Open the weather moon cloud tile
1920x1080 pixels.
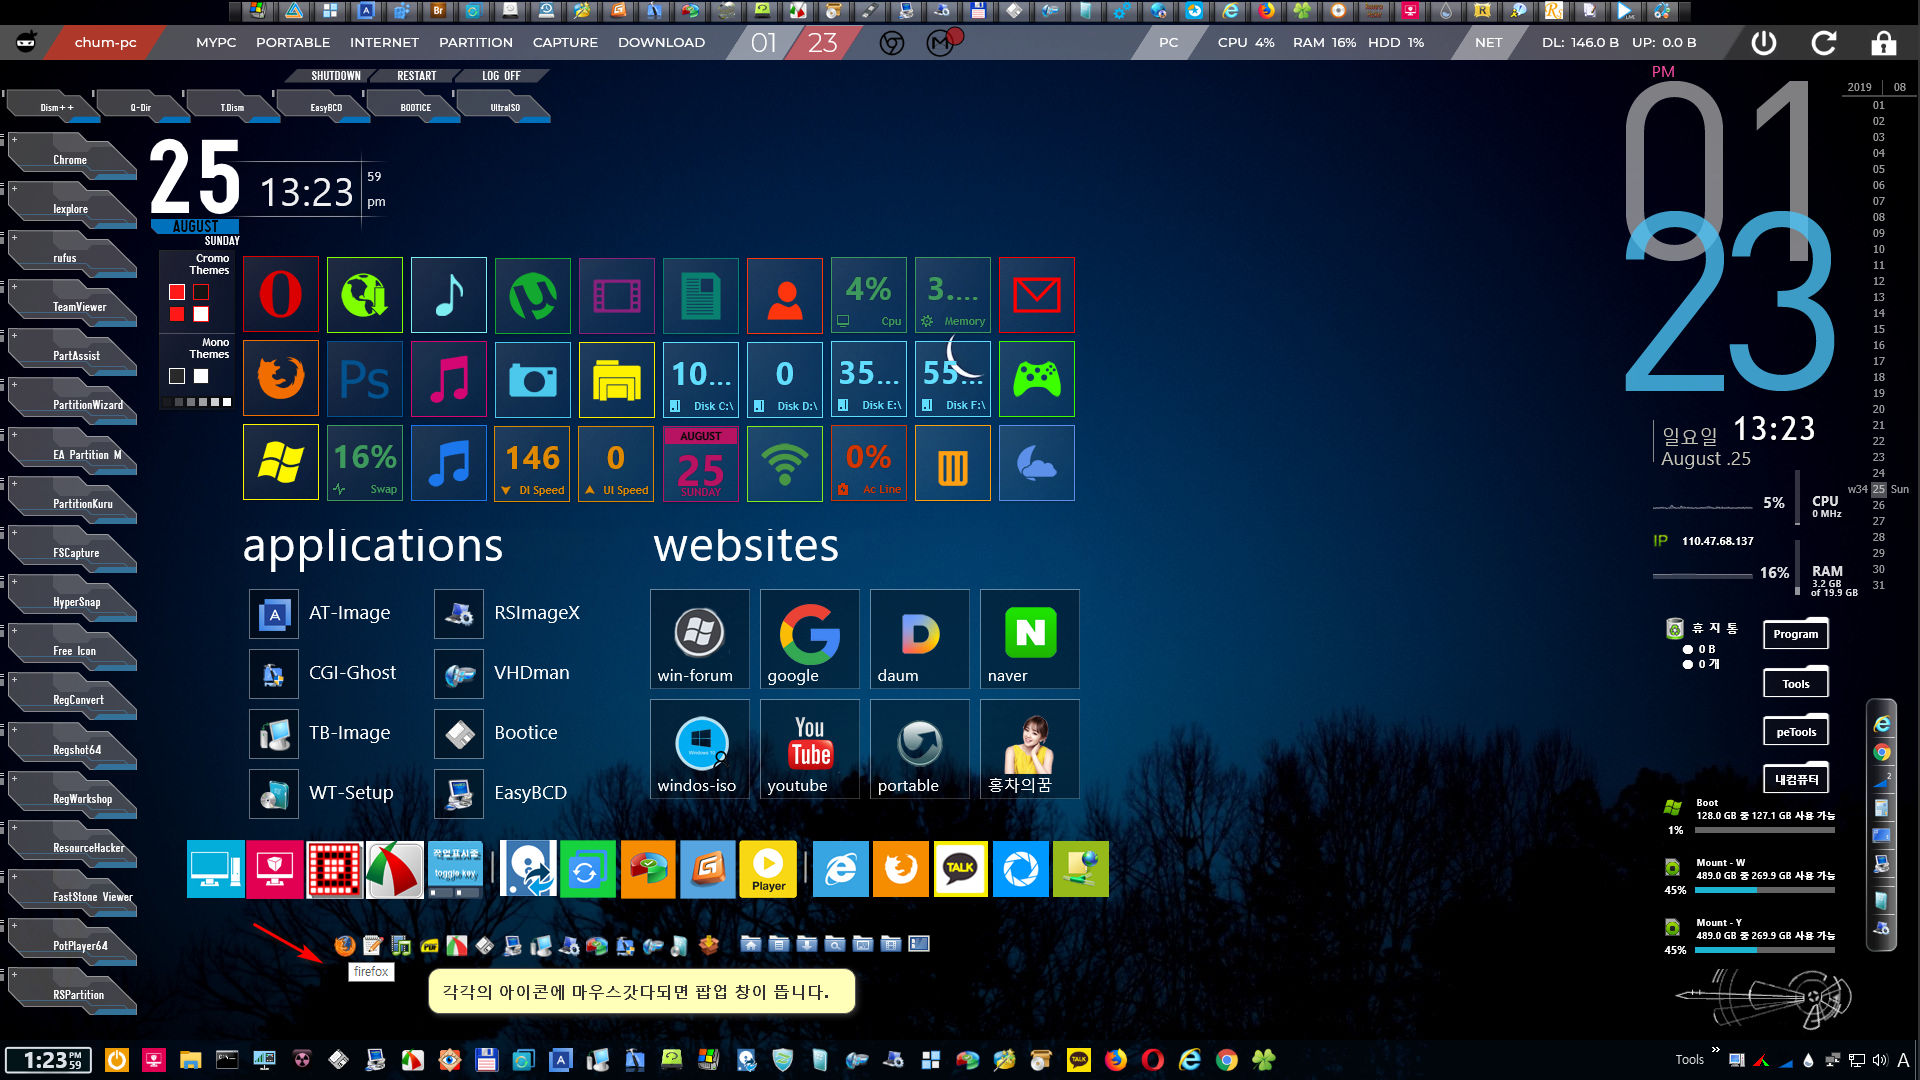point(1037,463)
